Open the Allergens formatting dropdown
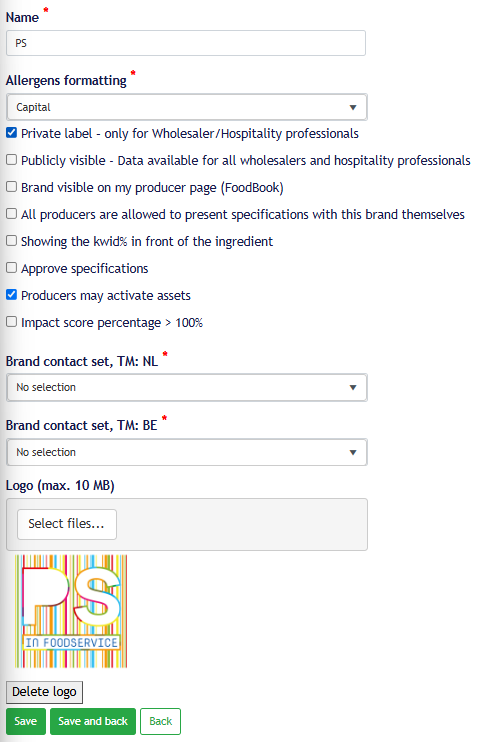The height and width of the screenshot is (742, 483). (187, 107)
